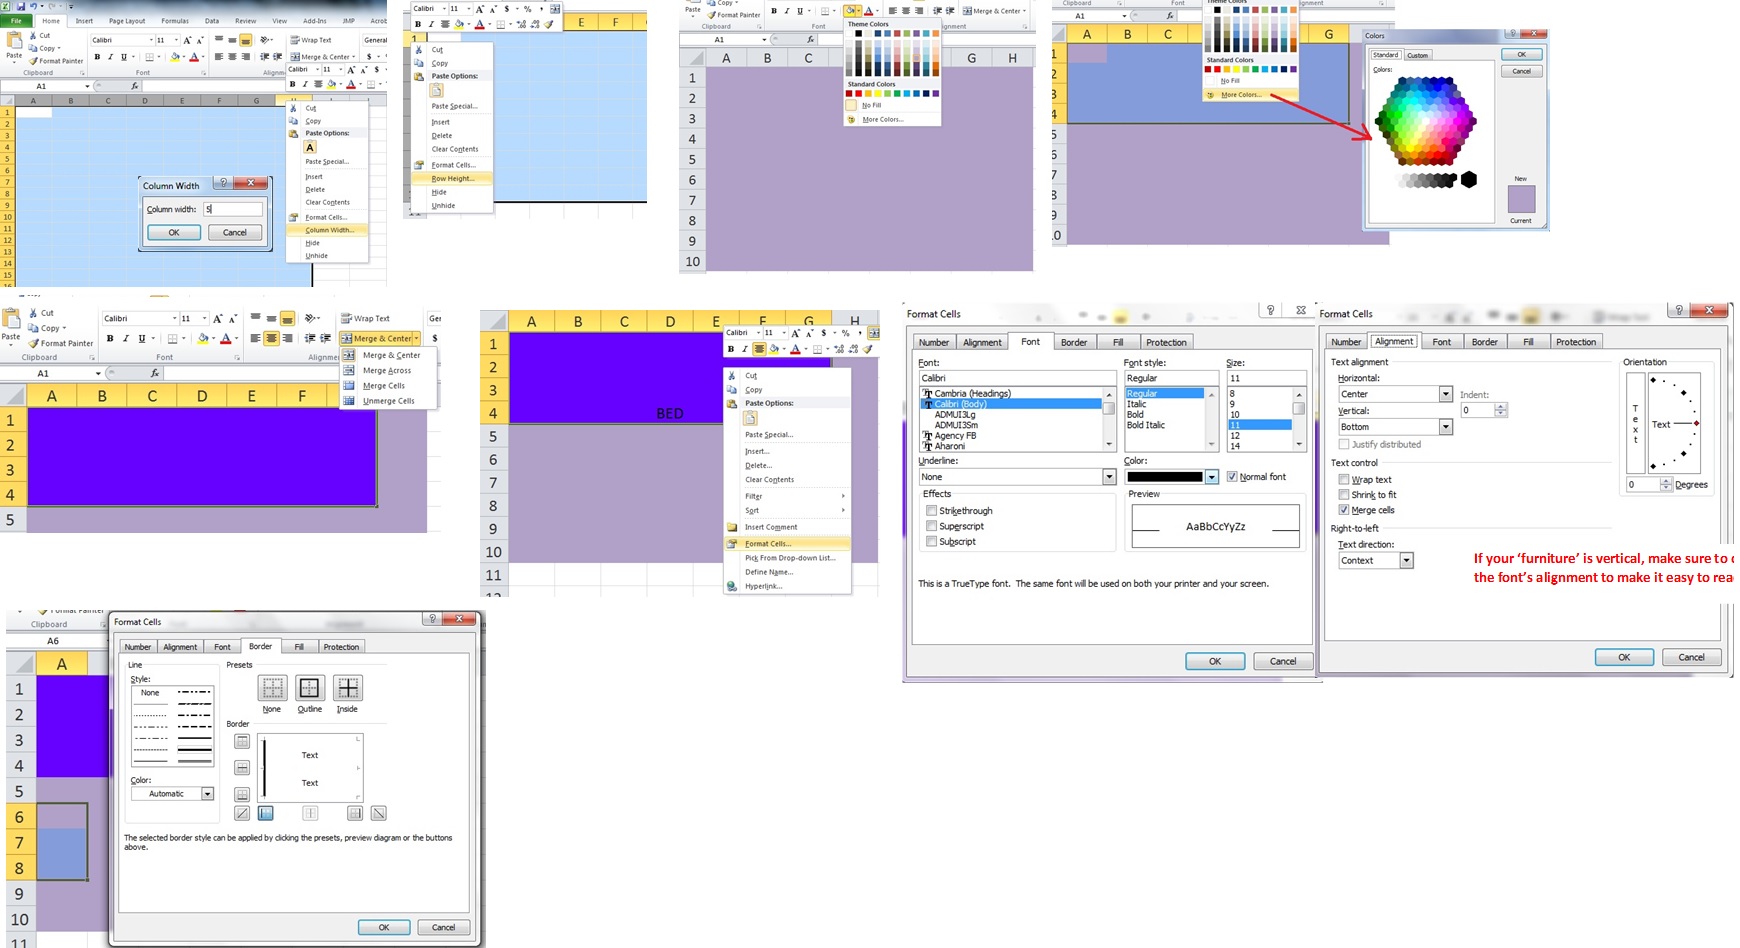
Task: Toggle the diagonal-up border button
Action: pyautogui.click(x=242, y=813)
